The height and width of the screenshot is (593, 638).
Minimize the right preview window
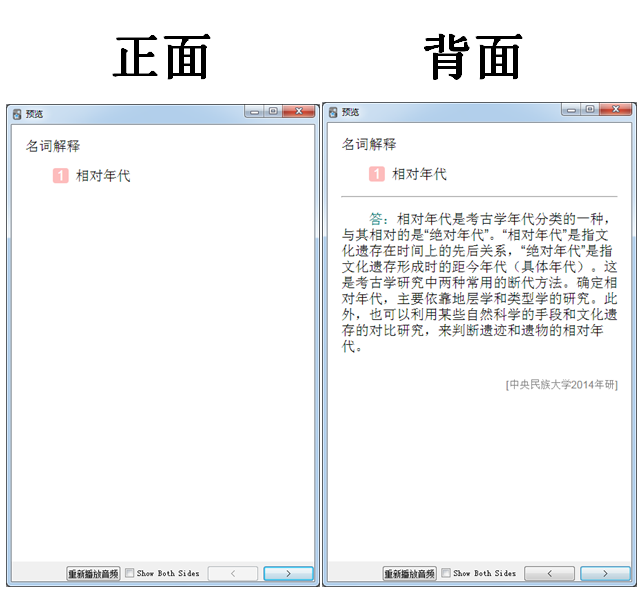click(571, 109)
